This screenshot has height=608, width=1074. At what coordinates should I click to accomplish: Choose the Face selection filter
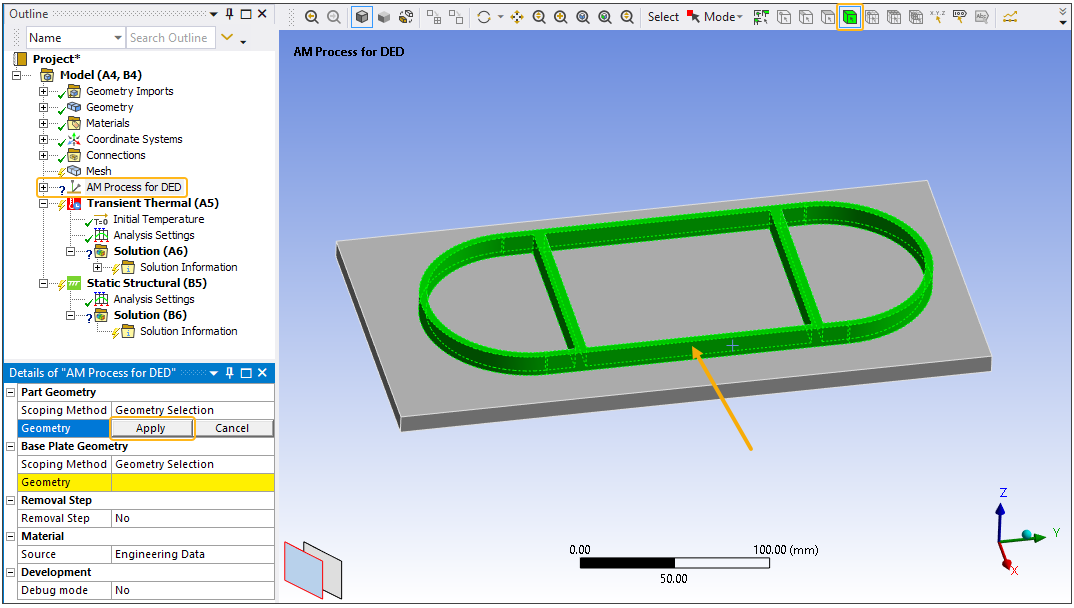point(827,17)
